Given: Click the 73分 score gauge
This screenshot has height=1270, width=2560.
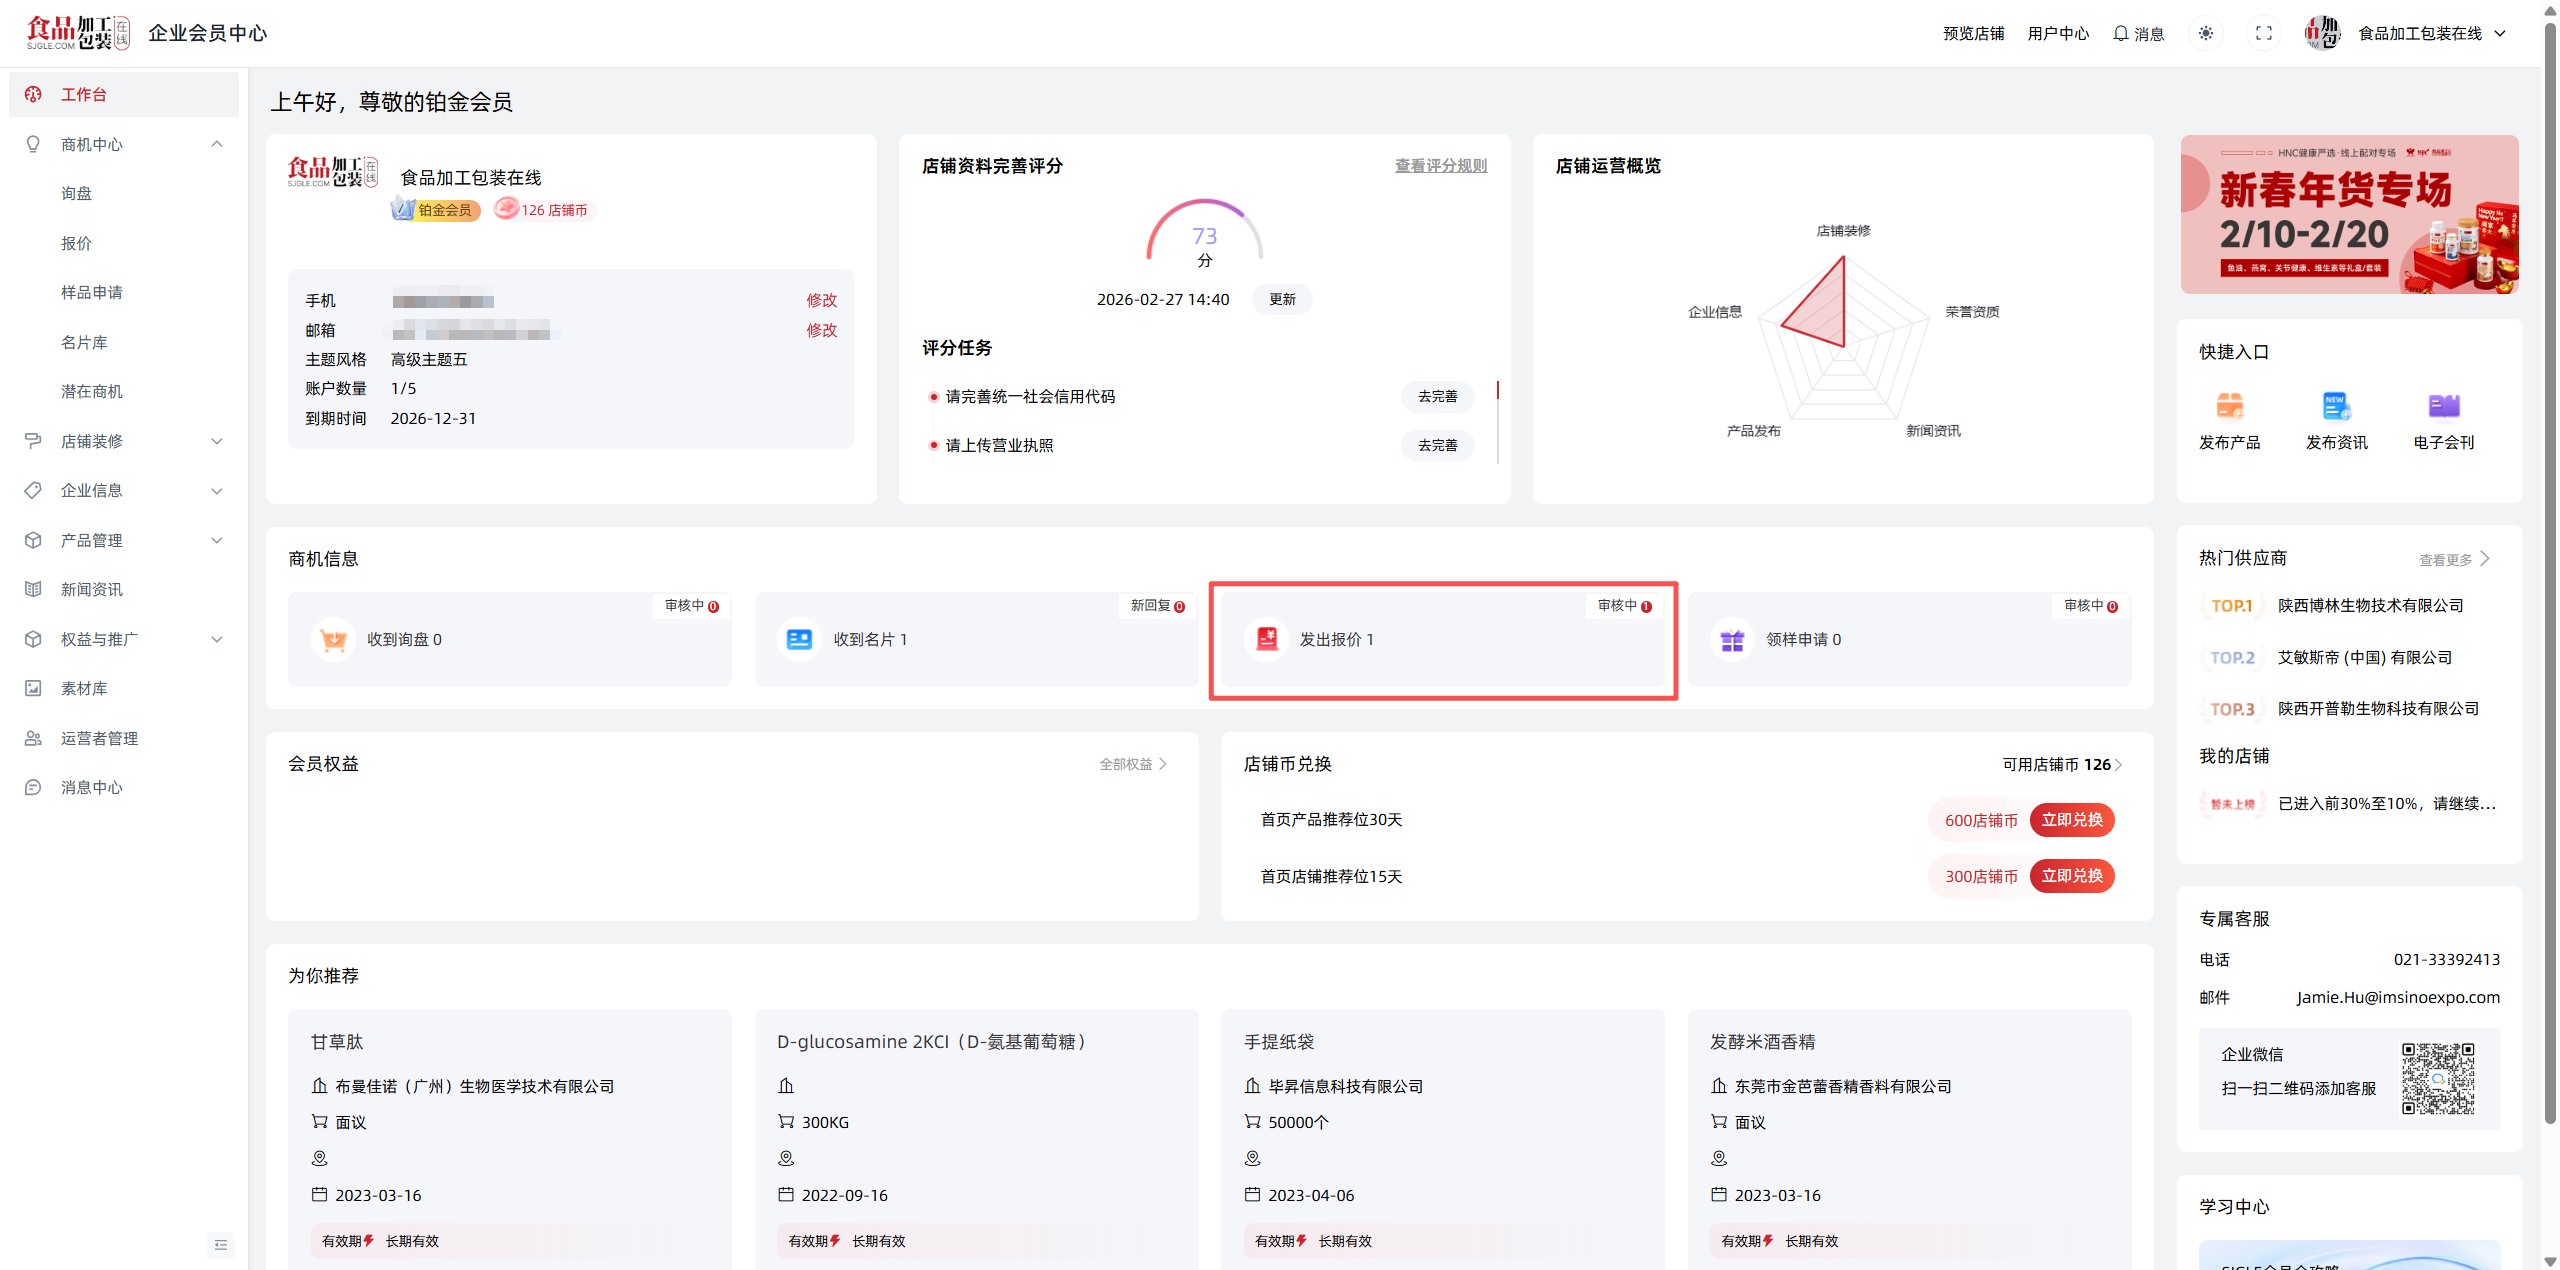Looking at the screenshot, I should tap(1204, 238).
